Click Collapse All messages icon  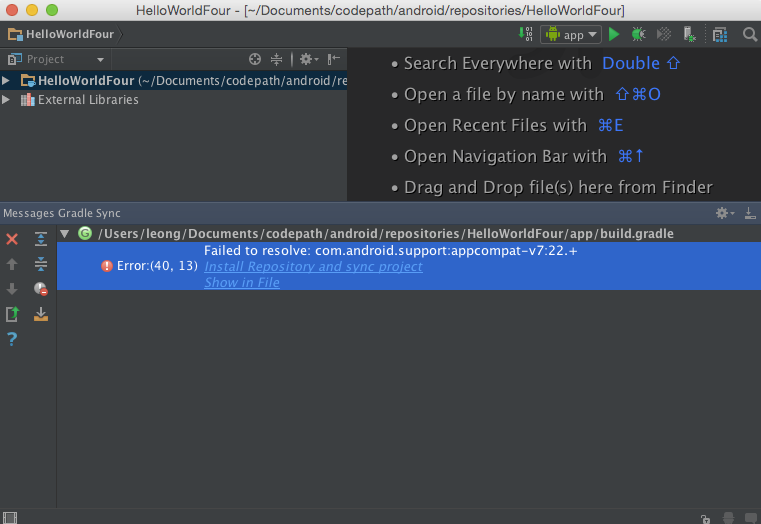tap(41, 263)
